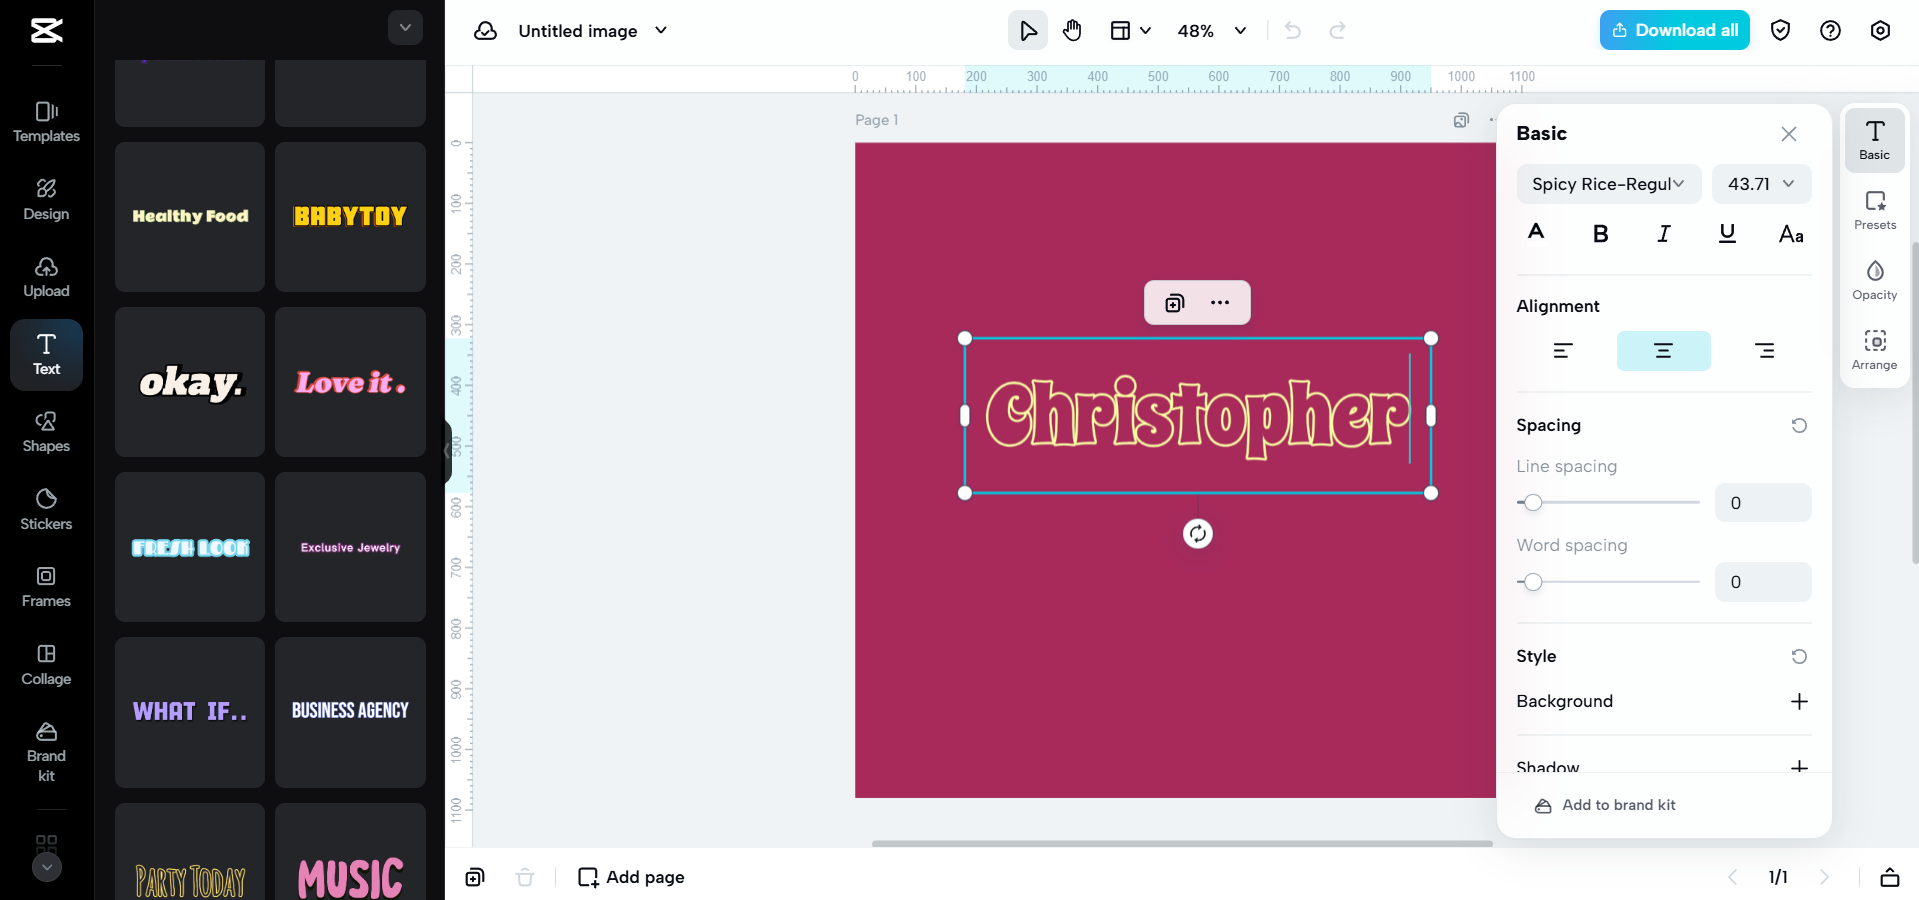Click the CapCut logo icon

click(46, 31)
